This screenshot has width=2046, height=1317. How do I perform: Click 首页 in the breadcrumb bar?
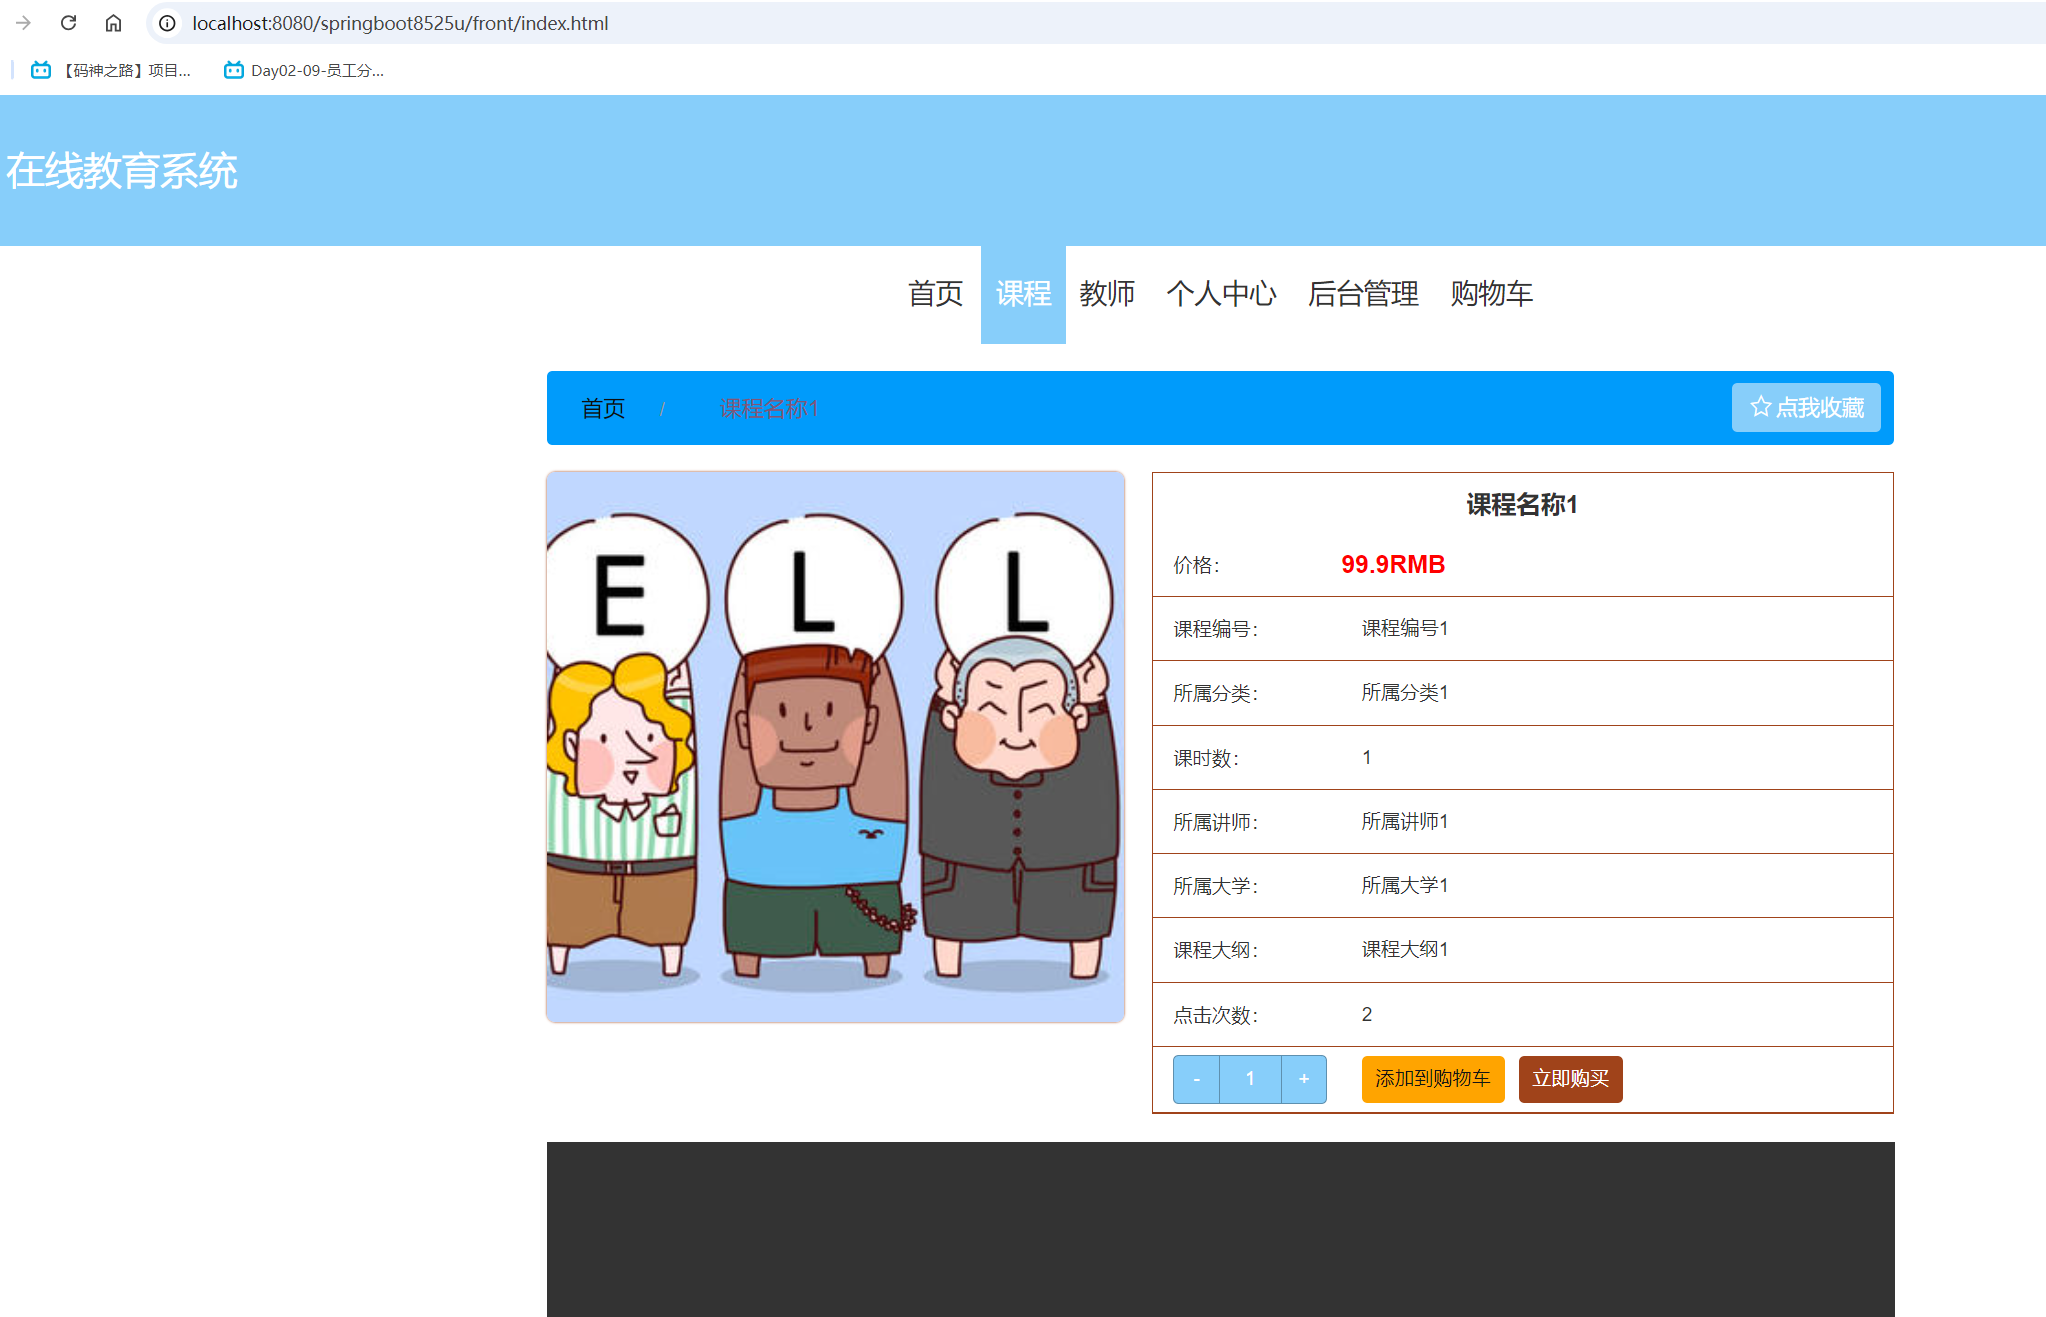[x=602, y=407]
